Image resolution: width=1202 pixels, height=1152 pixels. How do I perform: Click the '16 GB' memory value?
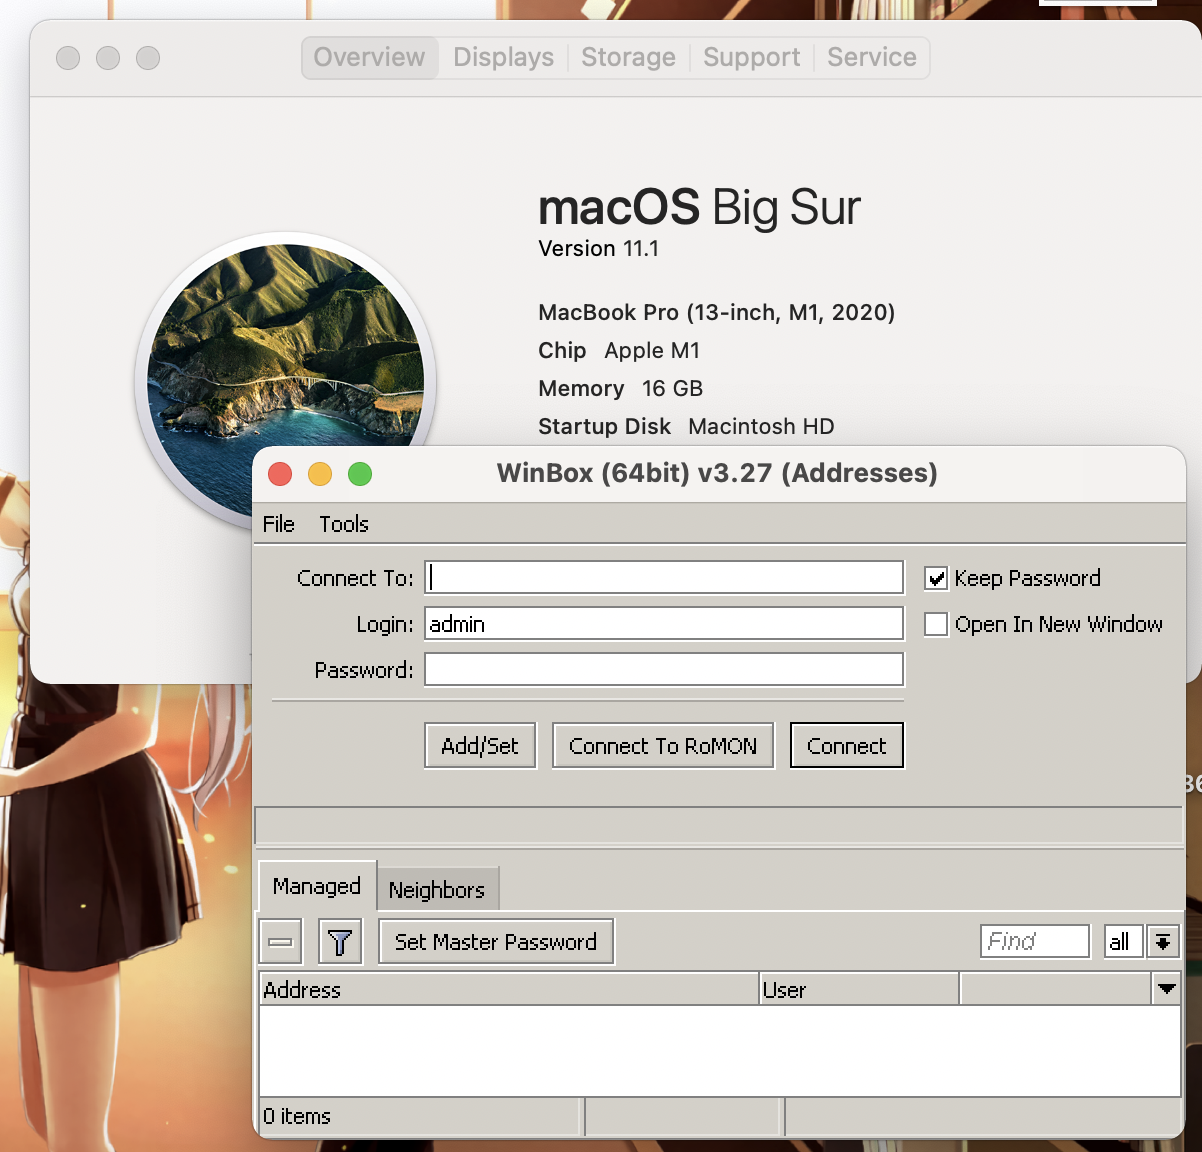[x=672, y=388]
